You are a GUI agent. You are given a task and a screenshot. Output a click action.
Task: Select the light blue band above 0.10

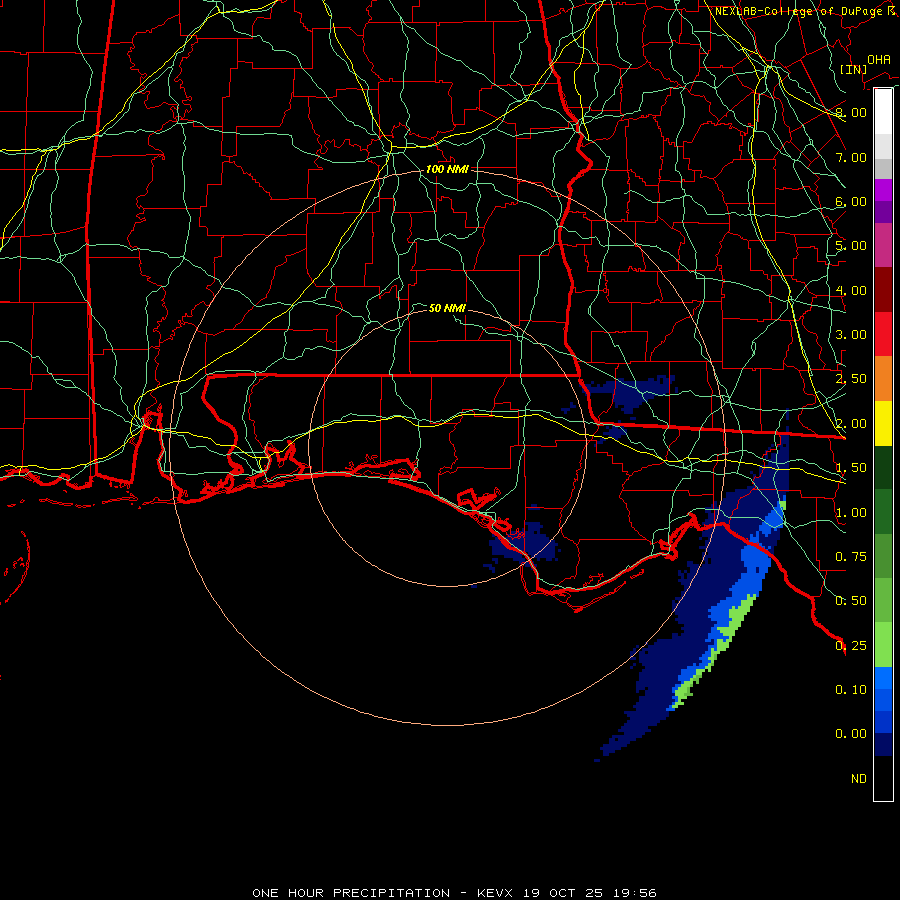coord(883,678)
